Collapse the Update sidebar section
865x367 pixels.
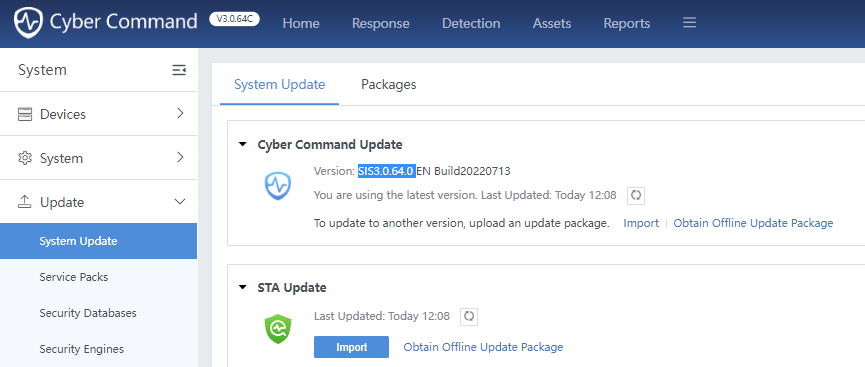click(180, 202)
